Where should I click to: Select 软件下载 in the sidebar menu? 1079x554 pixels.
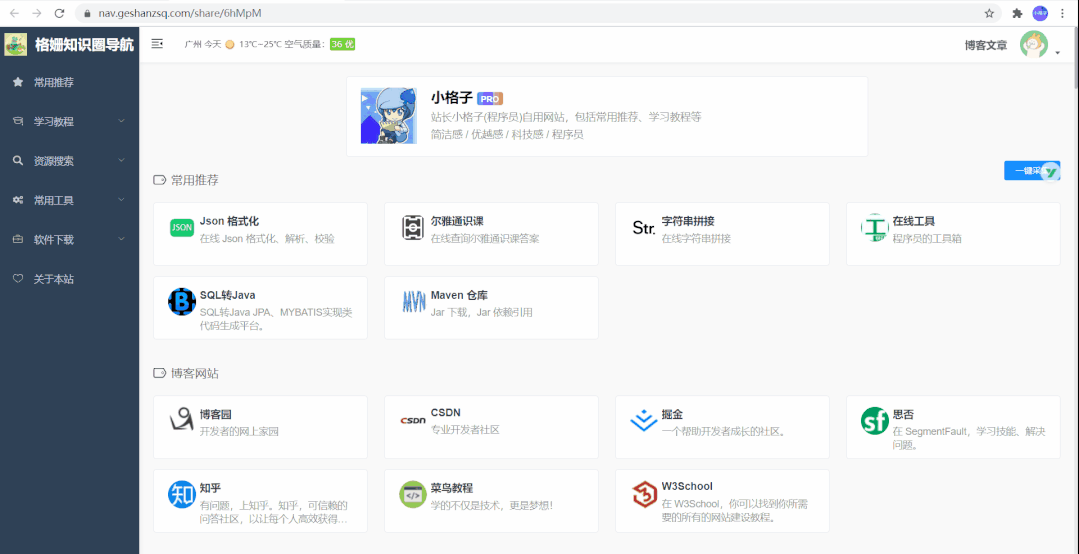point(70,239)
